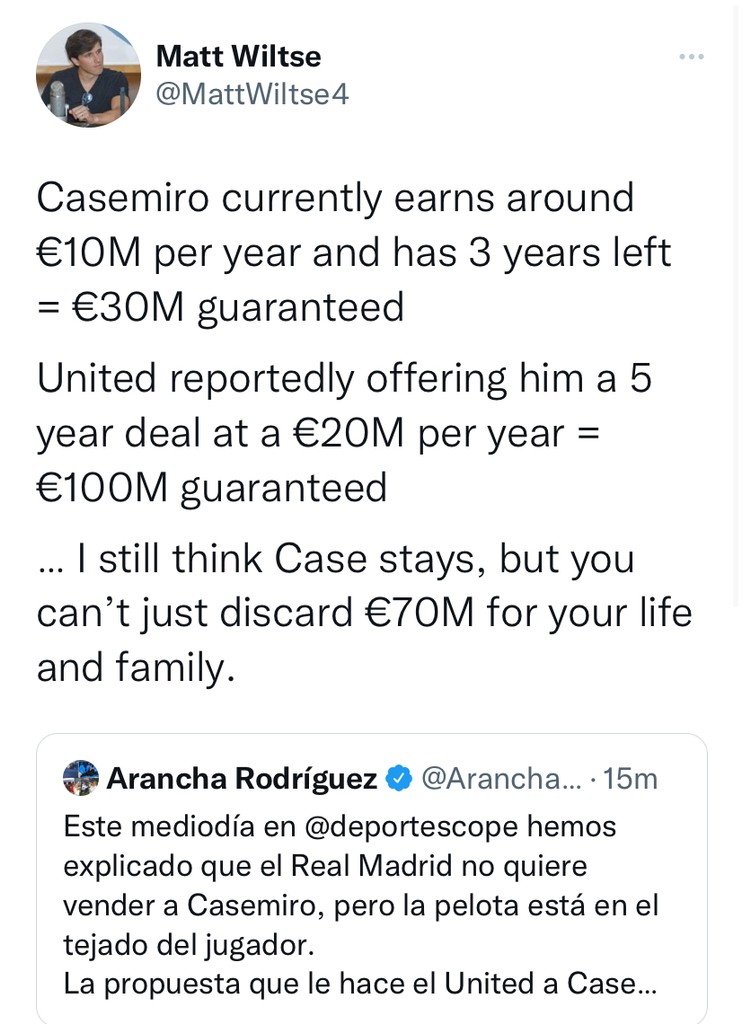This screenshot has width=744, height=1024.
Task: Click the blue verified badge
Action: (398, 778)
